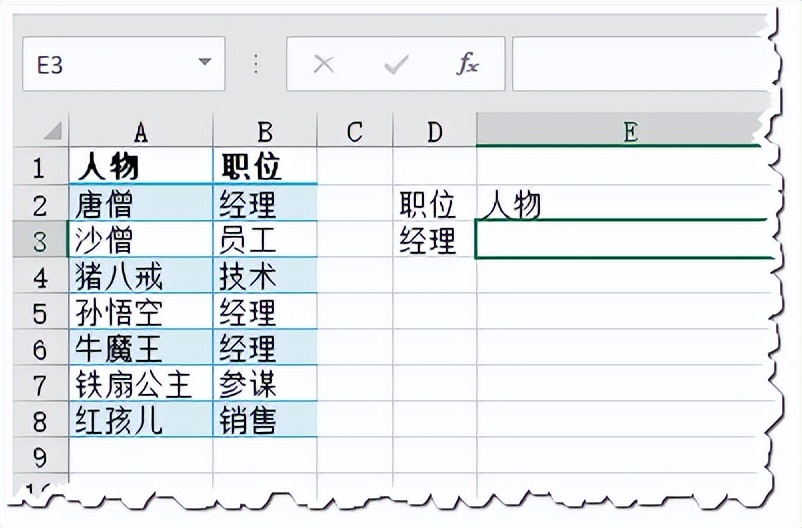Click cell B6 经理 beside 牛魔王
The width and height of the screenshot is (802, 528).
pyautogui.click(x=264, y=347)
